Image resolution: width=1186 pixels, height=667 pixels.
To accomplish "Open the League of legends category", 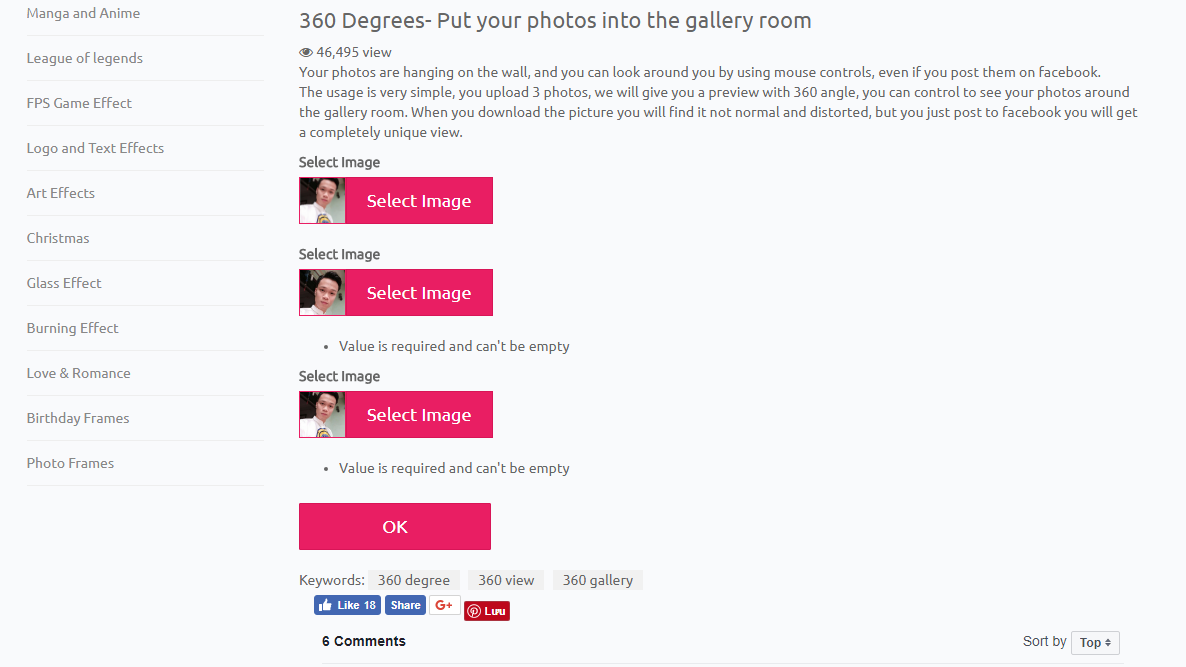I will click(x=85, y=58).
